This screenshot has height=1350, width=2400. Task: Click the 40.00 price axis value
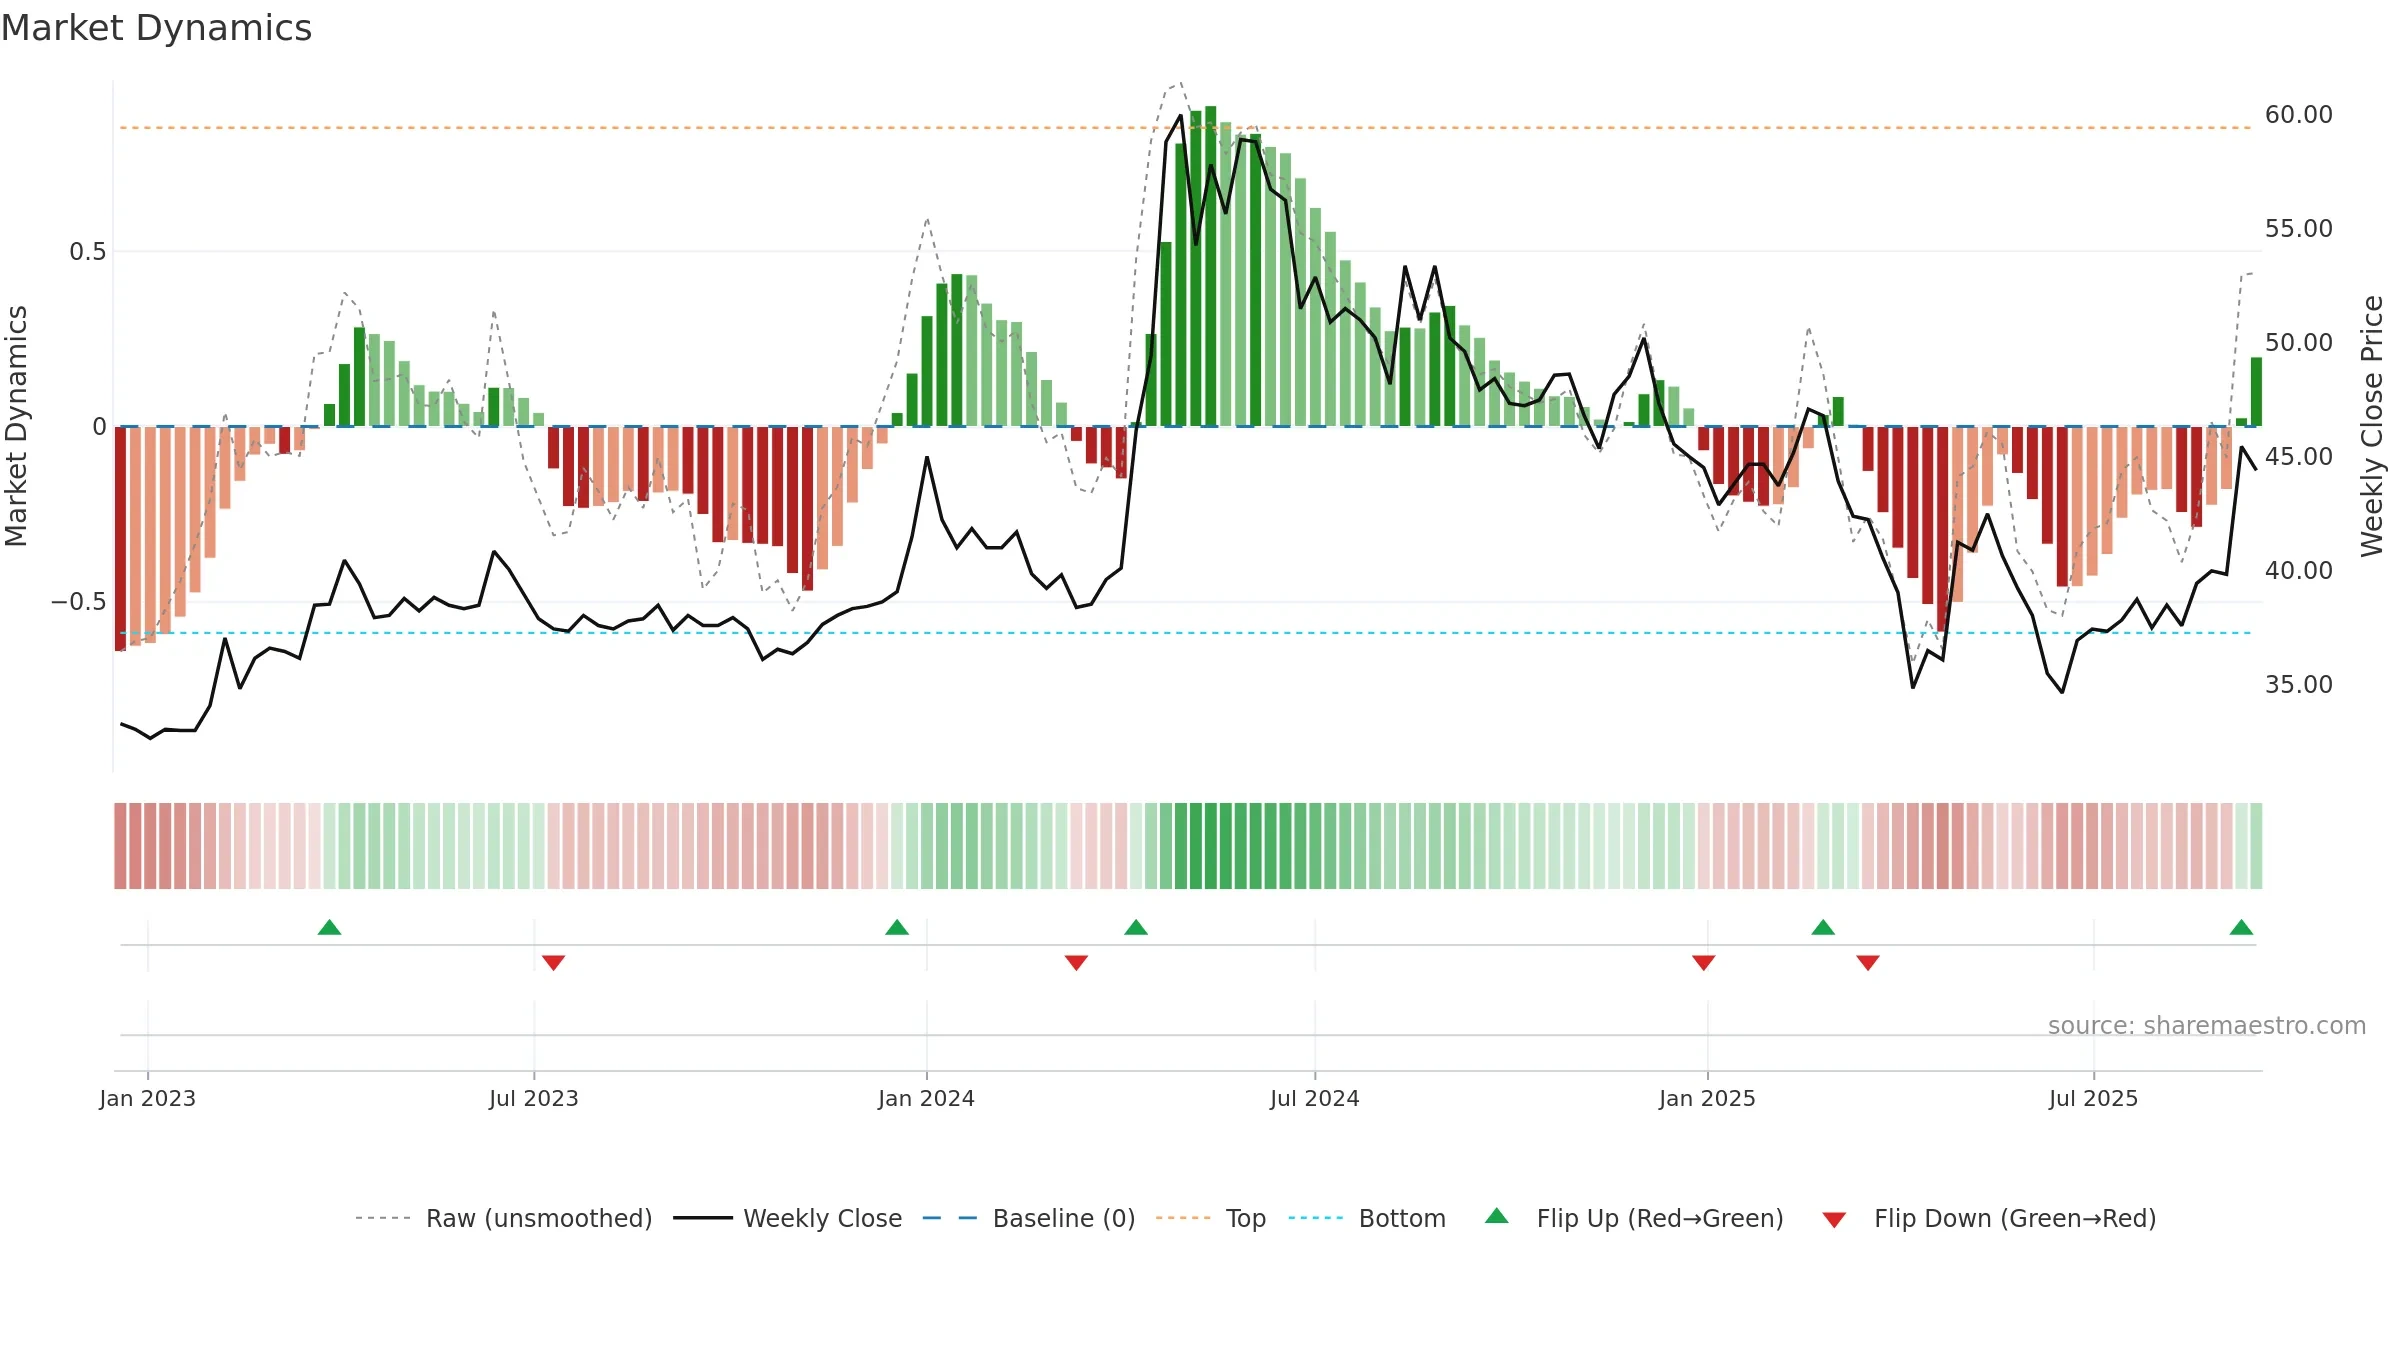pos(2299,571)
